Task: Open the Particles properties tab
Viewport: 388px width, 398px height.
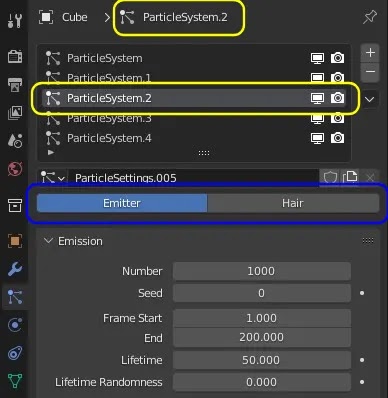Action: tap(15, 297)
